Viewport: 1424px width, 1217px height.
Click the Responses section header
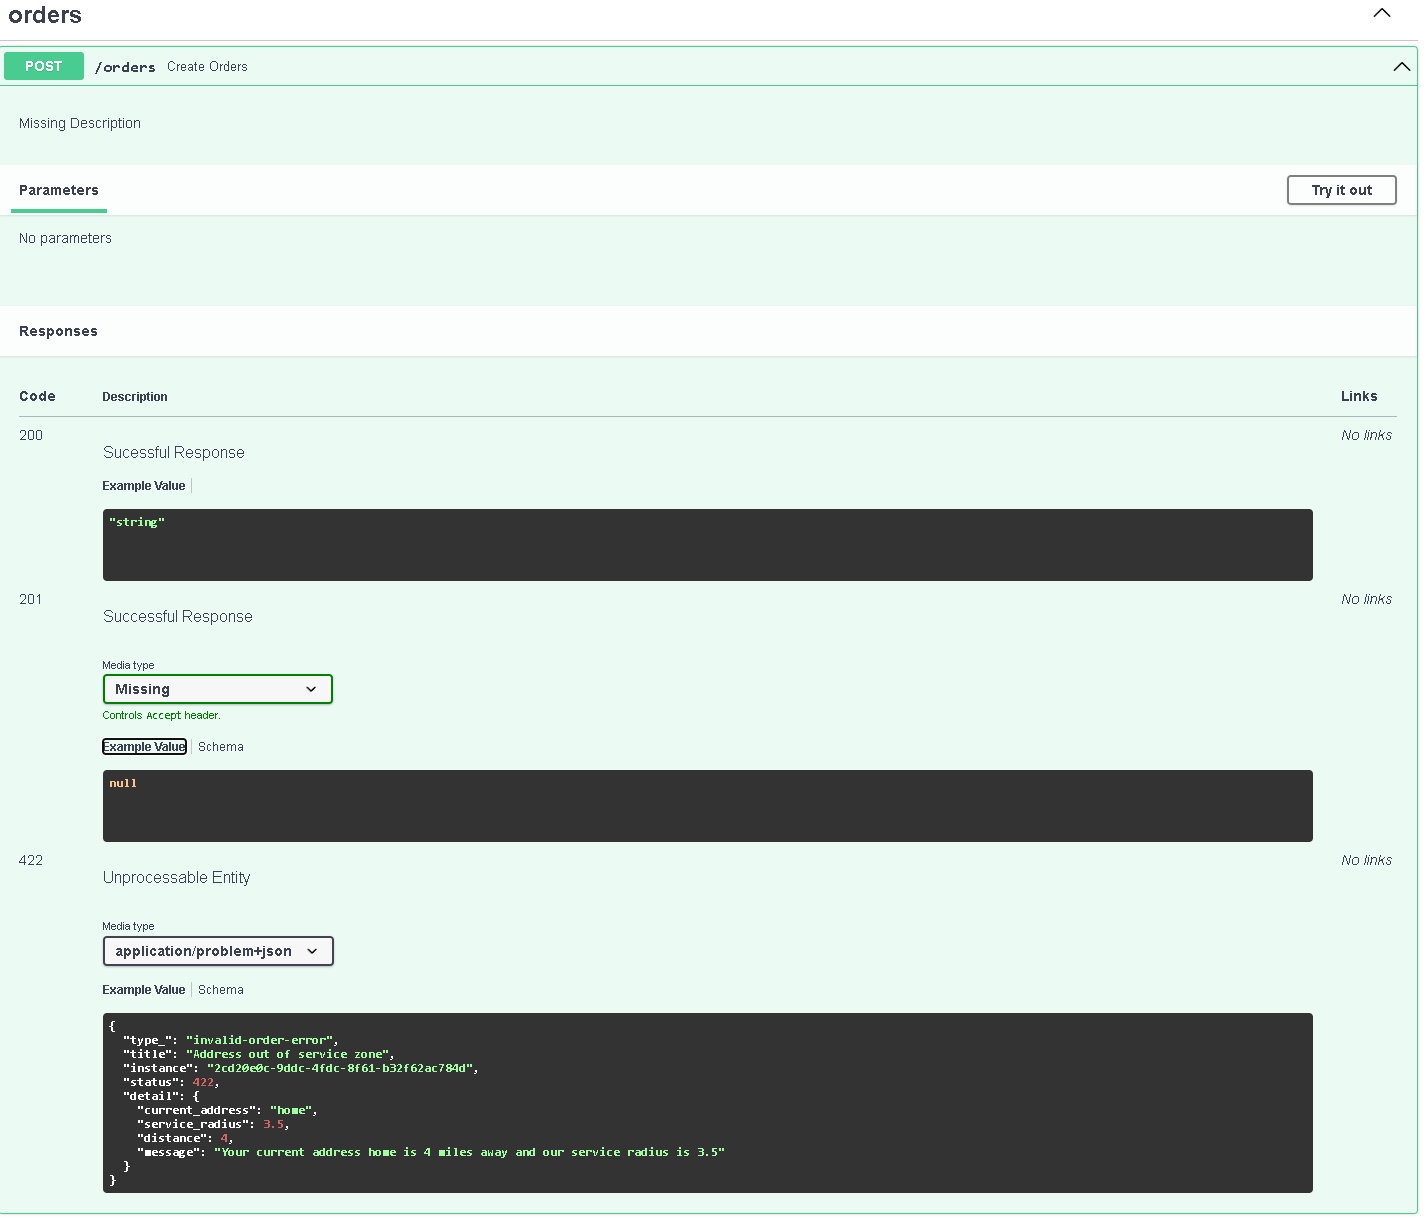[58, 331]
